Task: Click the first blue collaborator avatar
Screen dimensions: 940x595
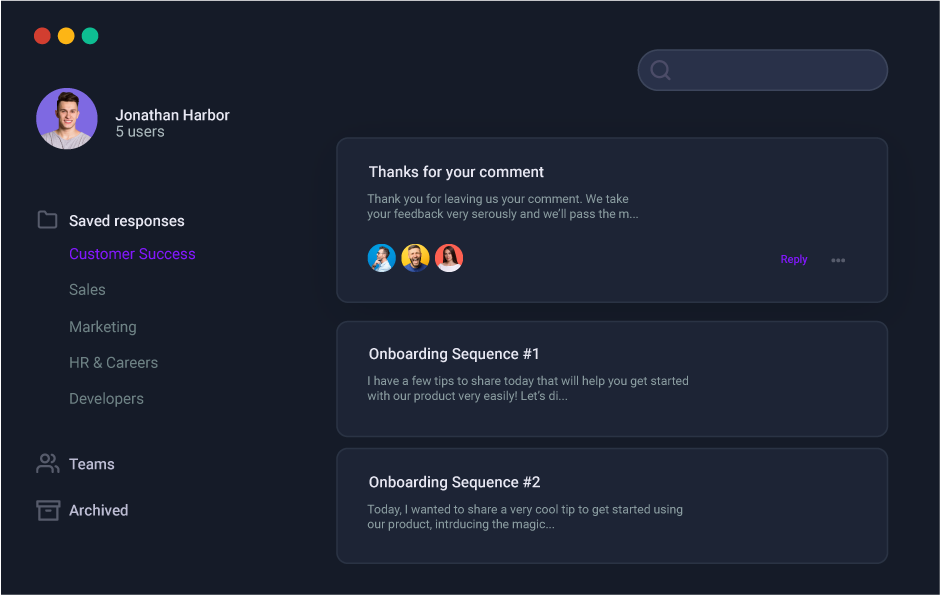Action: coord(381,258)
